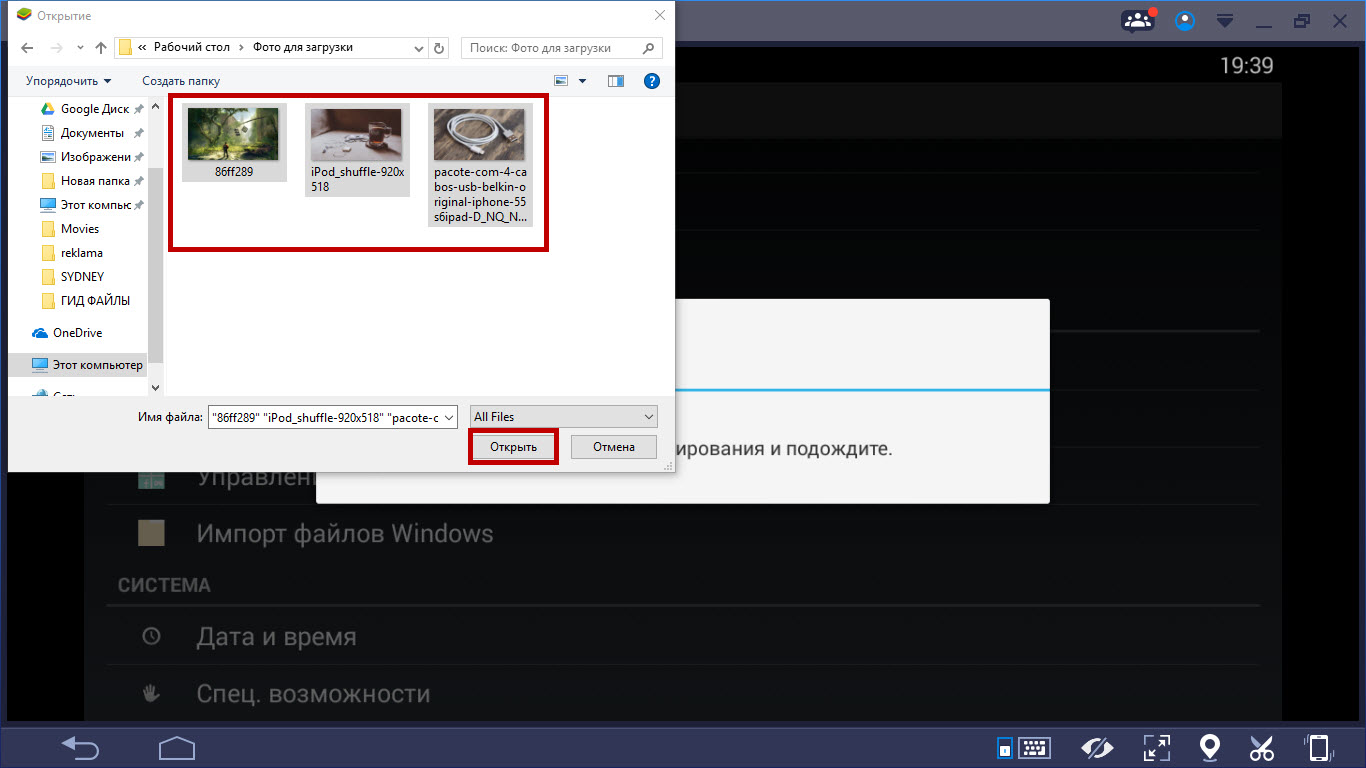Open the location pin tool

(x=1210, y=747)
